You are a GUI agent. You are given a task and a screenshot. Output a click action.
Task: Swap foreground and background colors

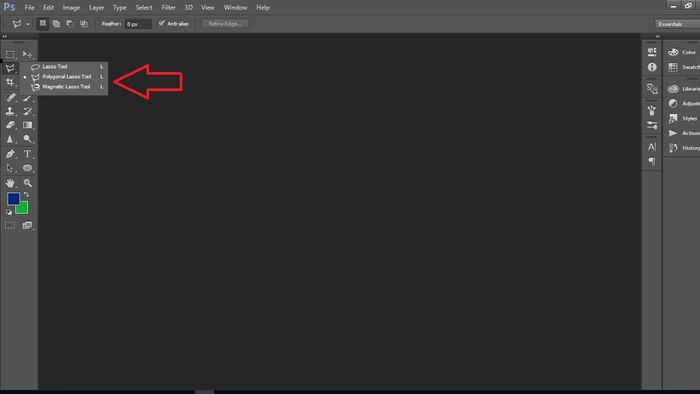[26, 195]
